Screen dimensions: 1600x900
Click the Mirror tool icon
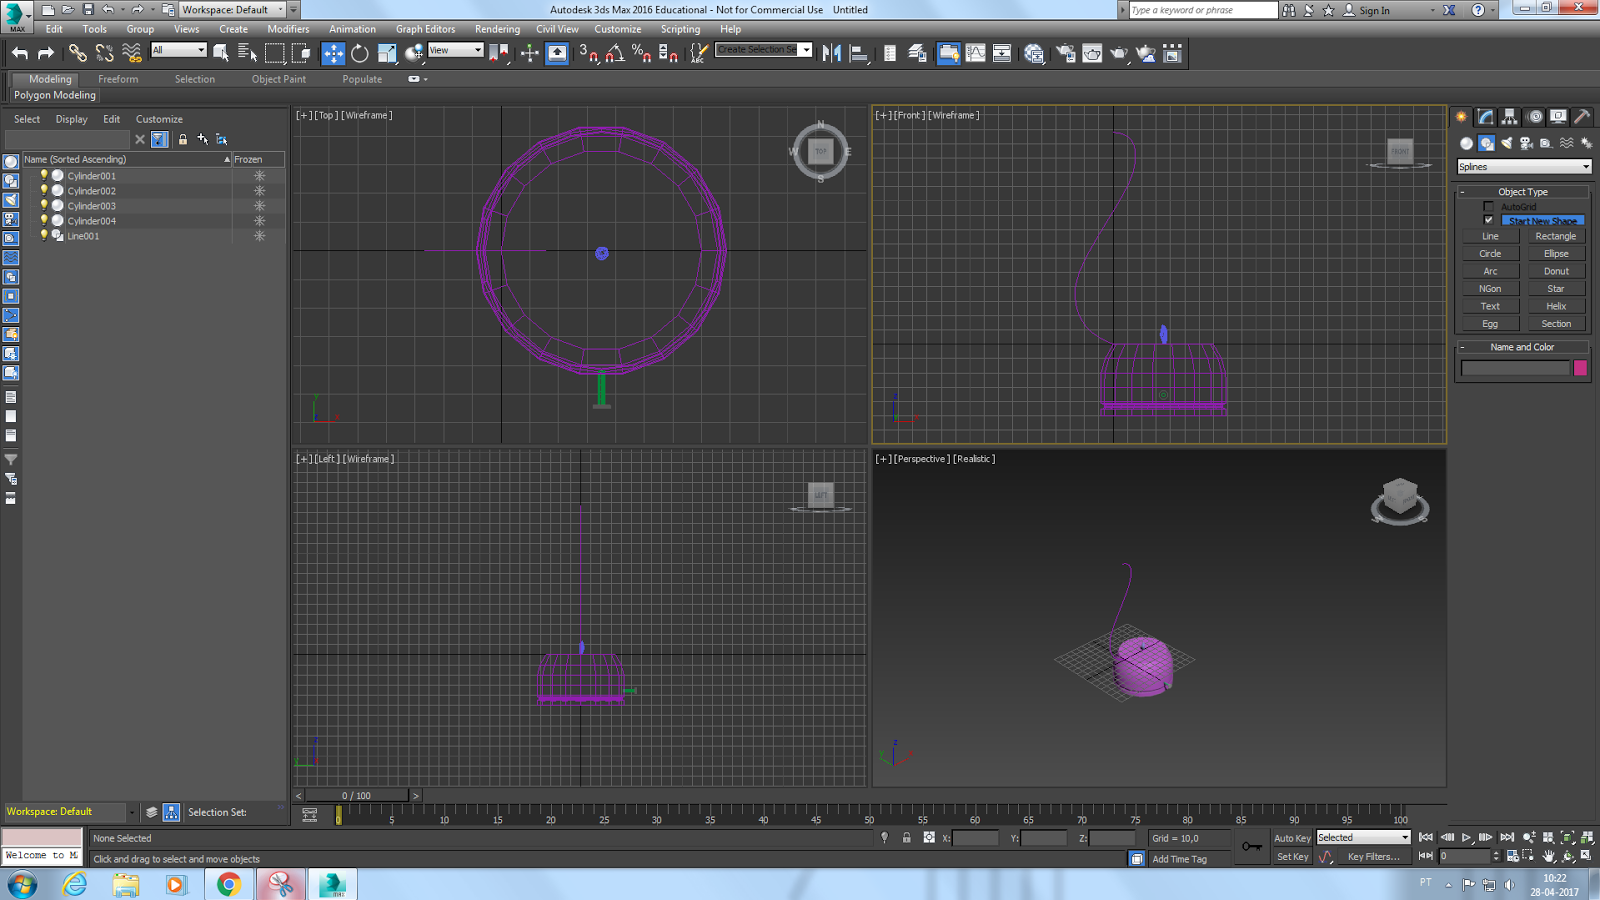(x=831, y=54)
